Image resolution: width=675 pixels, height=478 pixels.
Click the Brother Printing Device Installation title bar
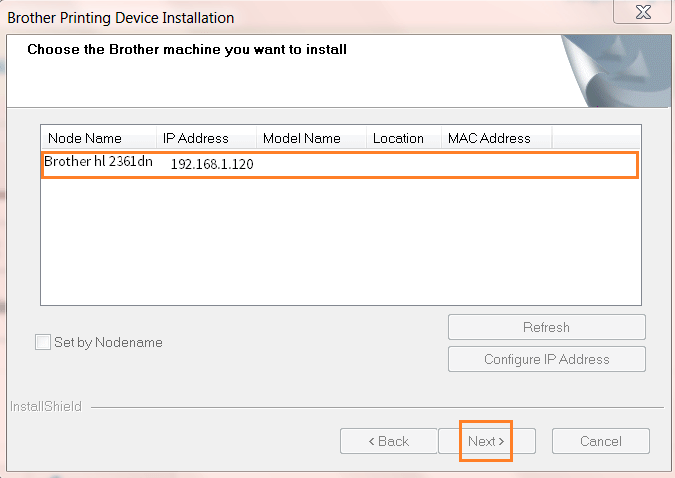pos(250,17)
